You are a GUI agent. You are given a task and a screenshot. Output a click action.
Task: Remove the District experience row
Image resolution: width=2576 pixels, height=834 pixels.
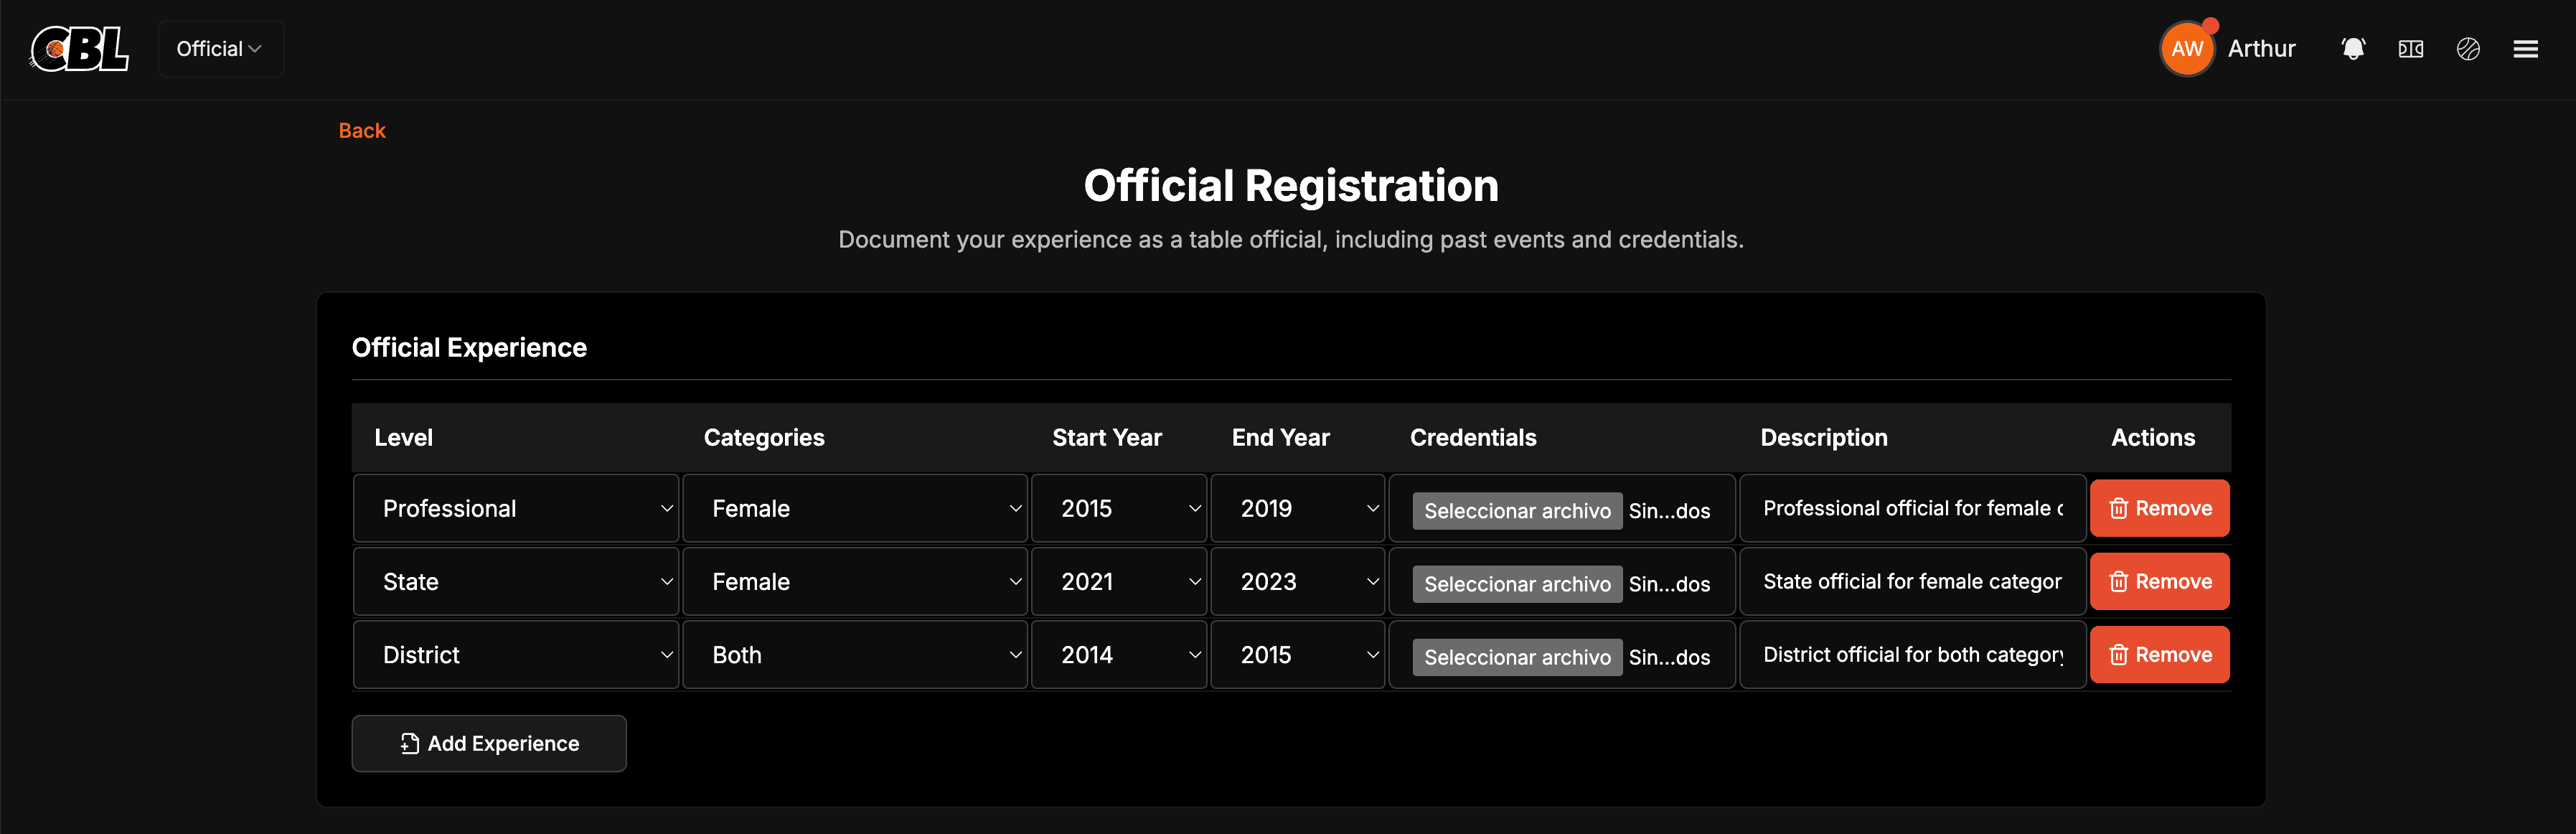tap(2159, 655)
